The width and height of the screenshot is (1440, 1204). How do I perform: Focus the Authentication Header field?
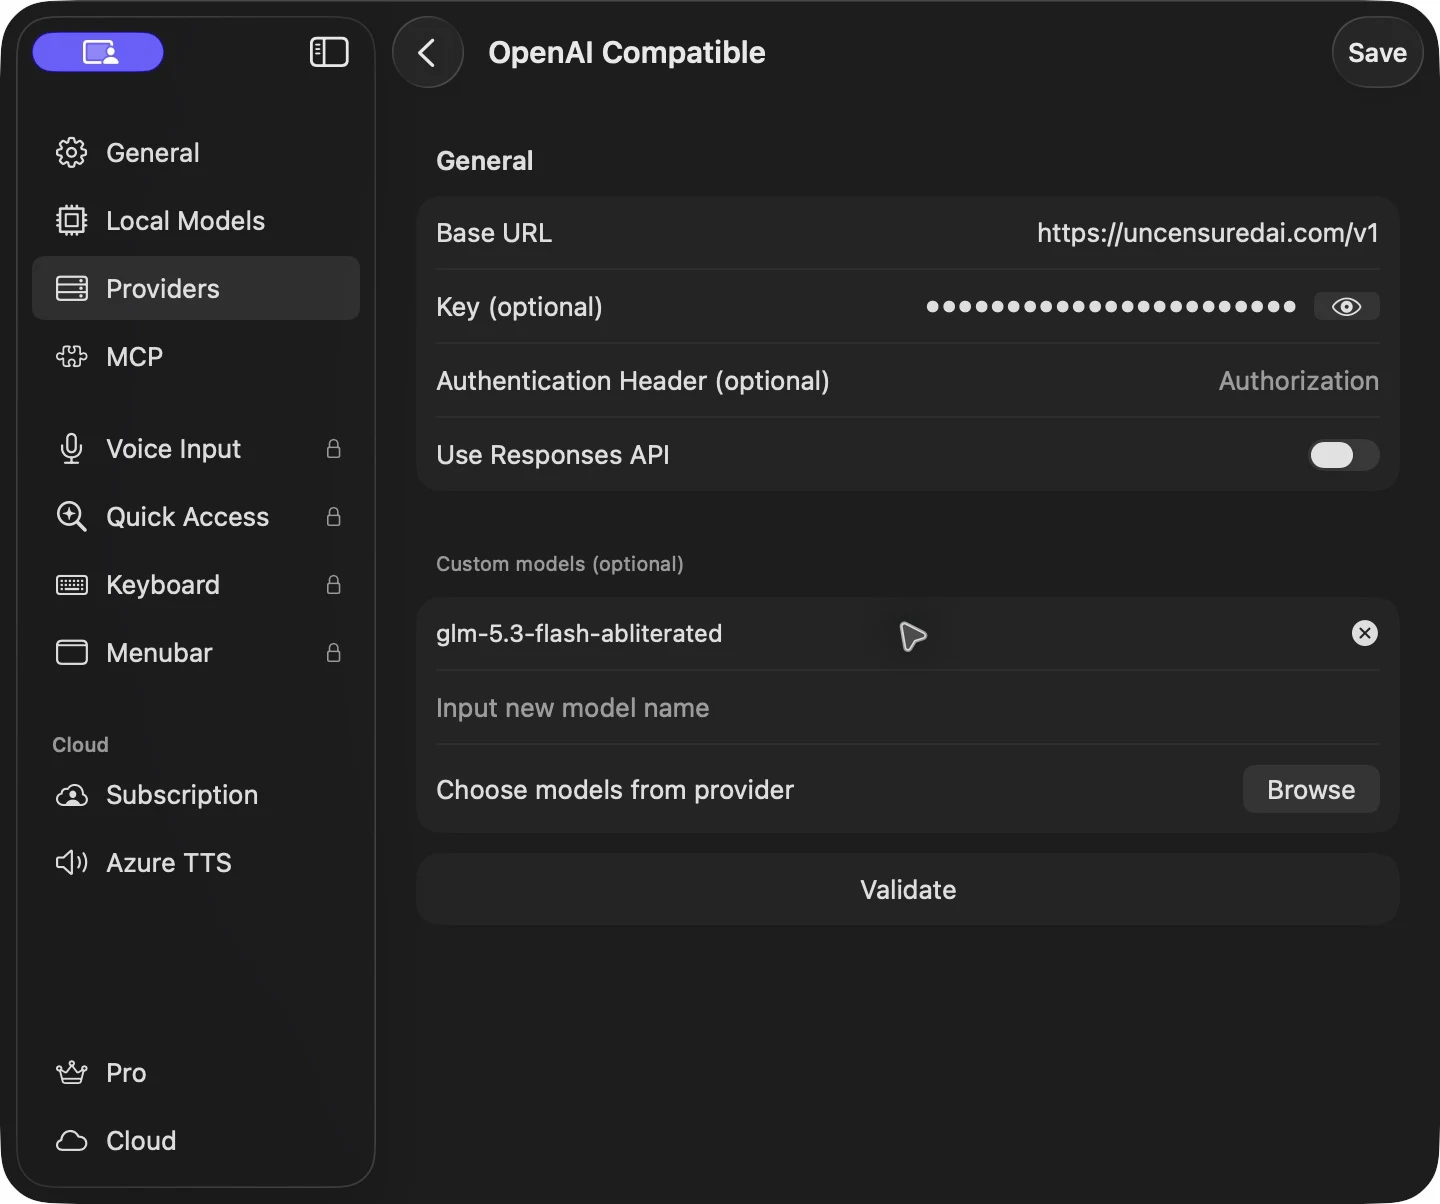pos(907,381)
